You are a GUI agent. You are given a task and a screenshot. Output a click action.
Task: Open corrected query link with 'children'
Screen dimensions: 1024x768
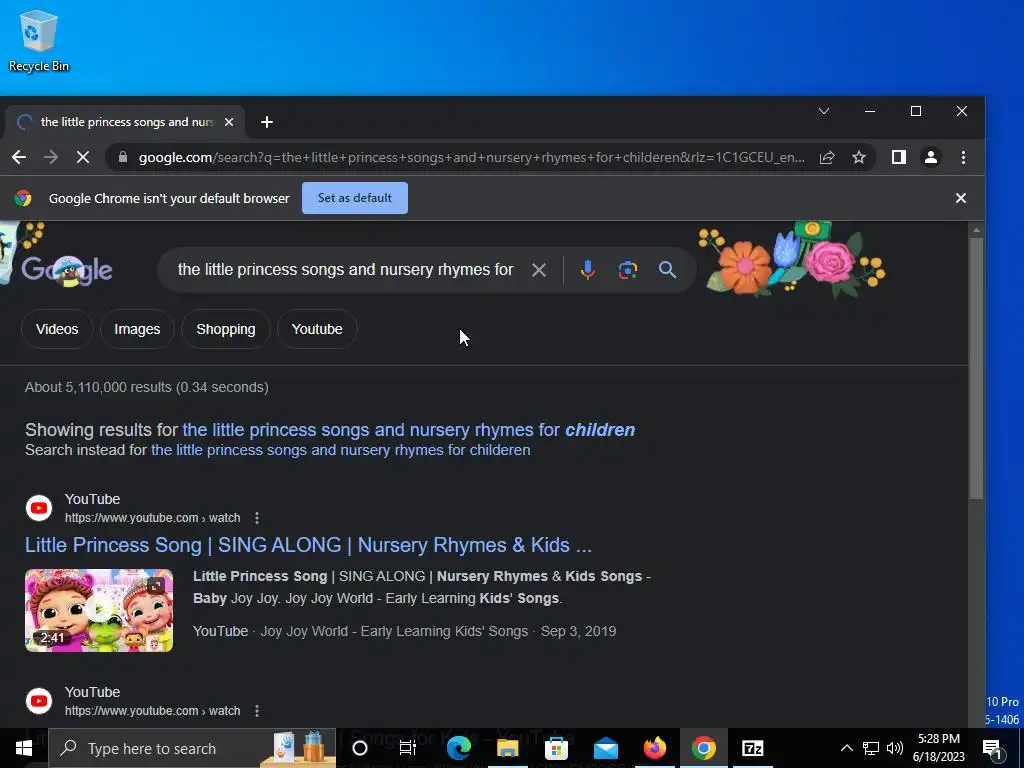408,430
